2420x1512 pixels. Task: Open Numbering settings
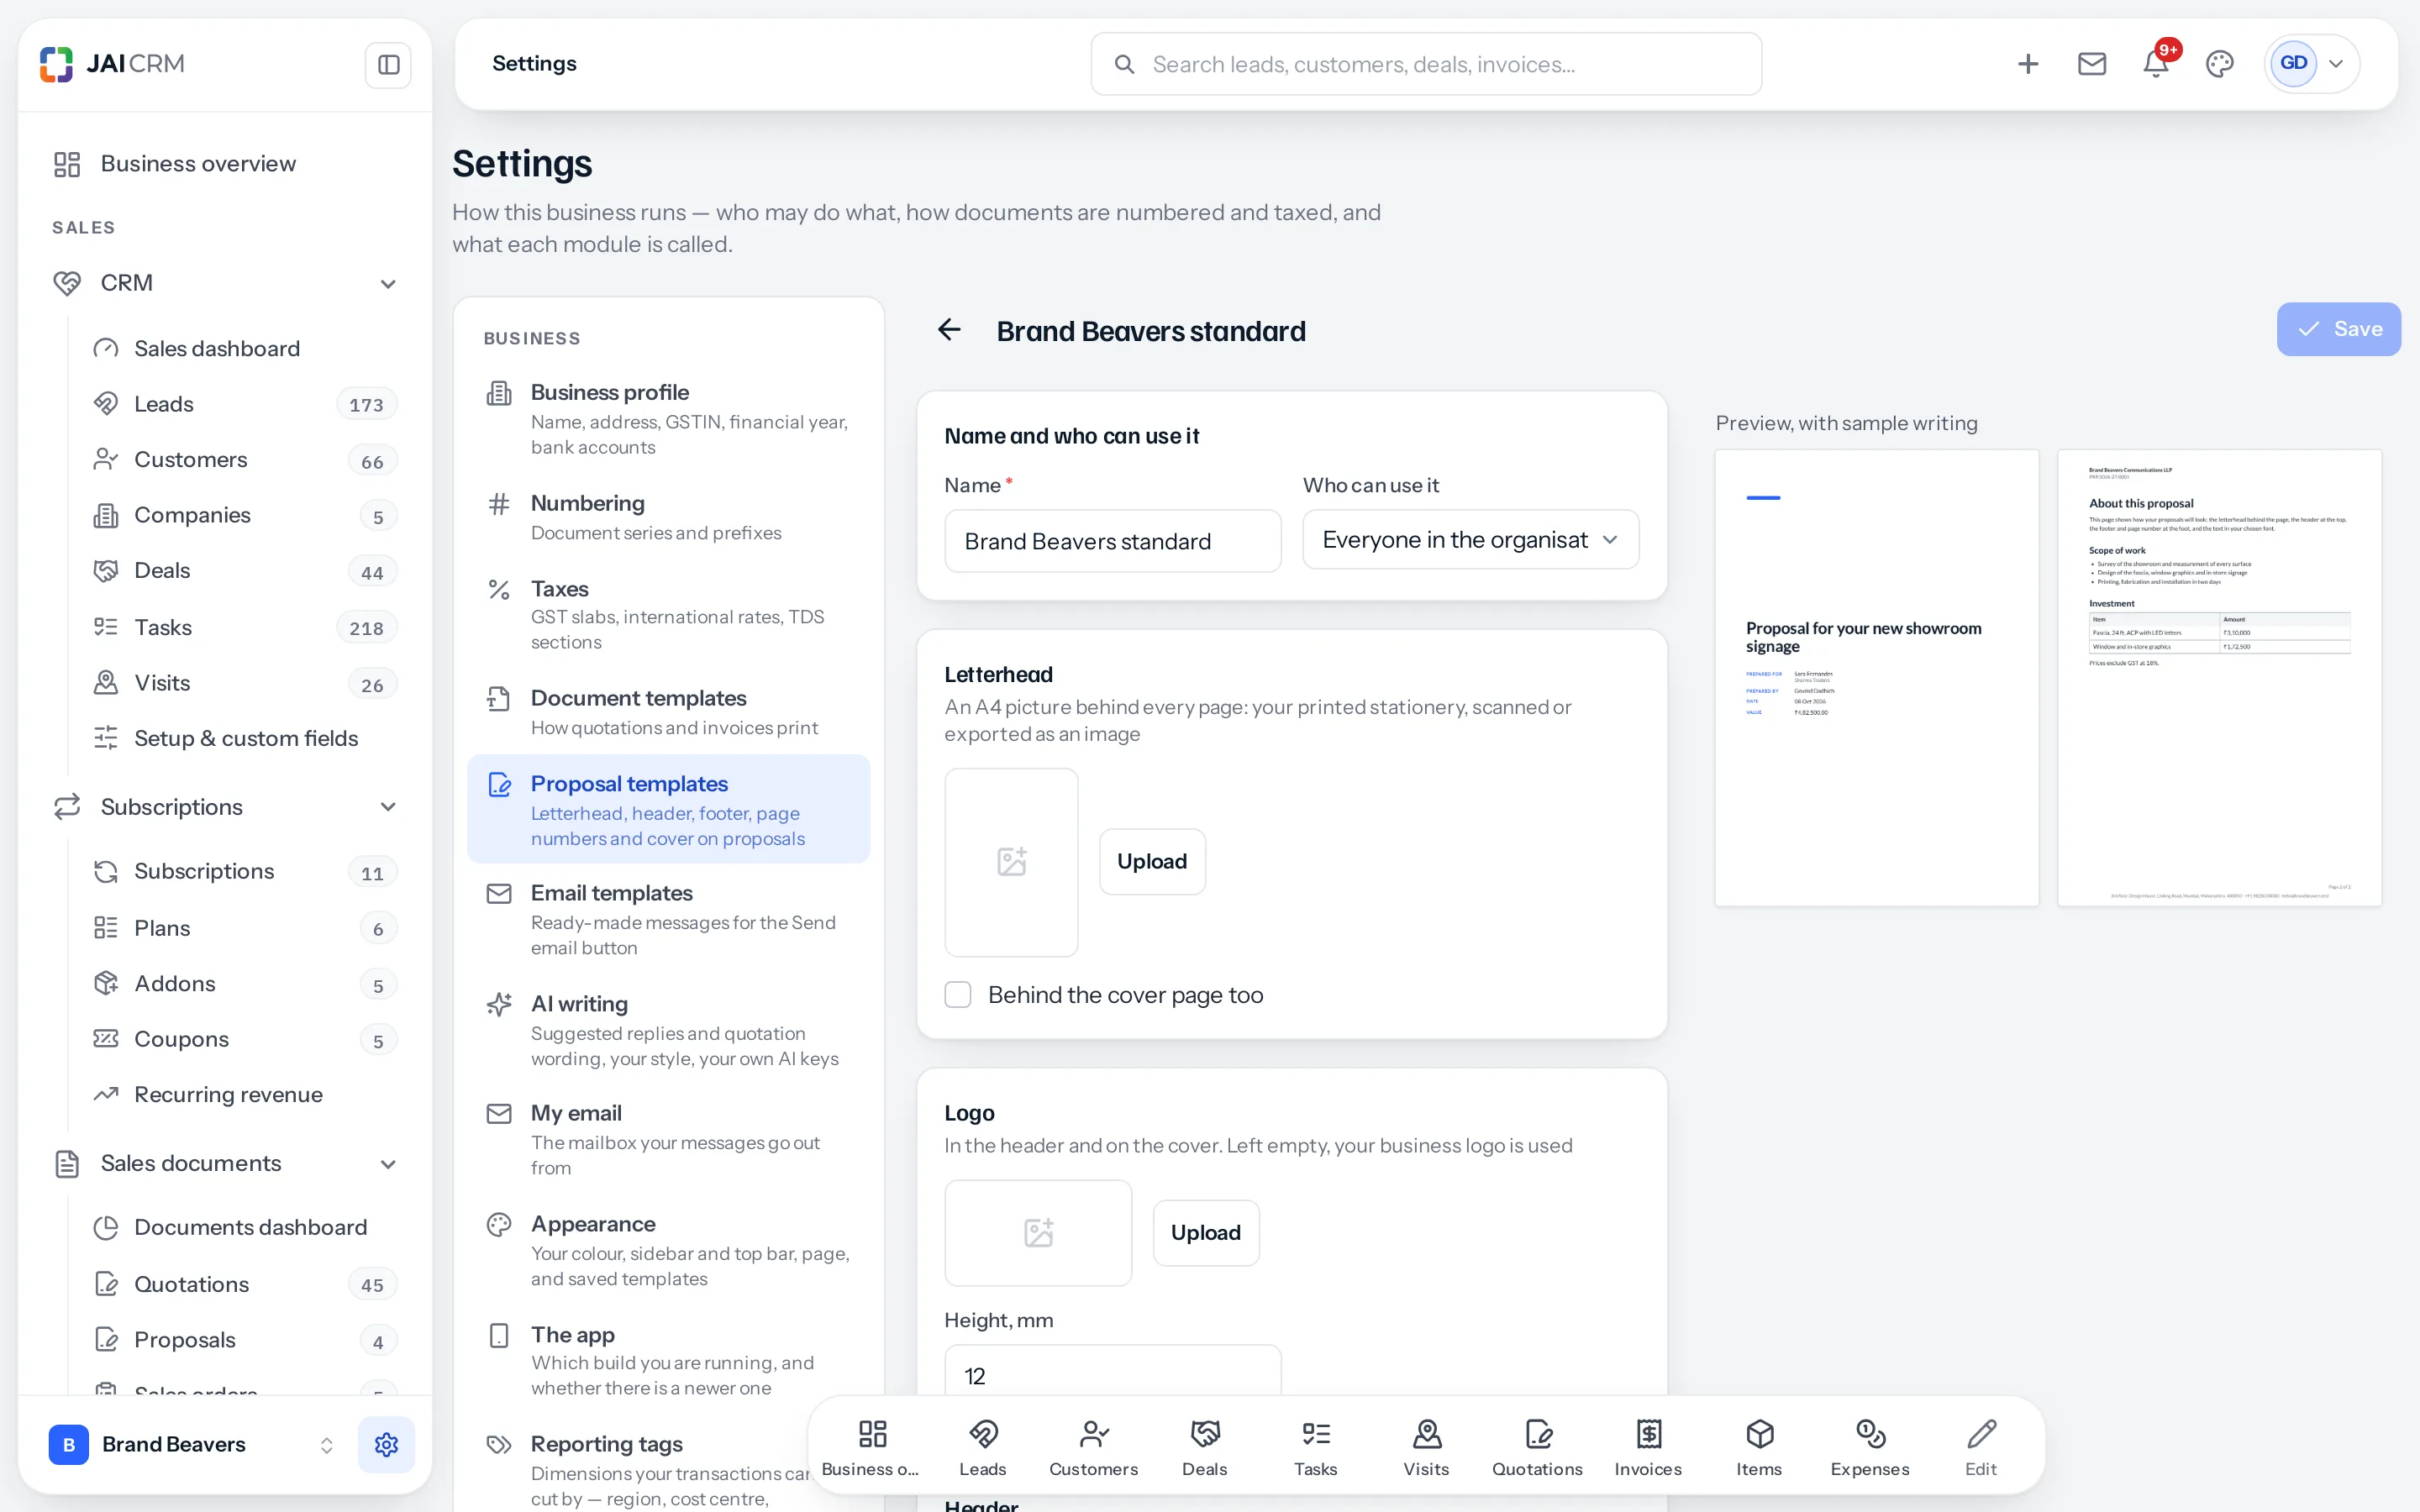[668, 517]
